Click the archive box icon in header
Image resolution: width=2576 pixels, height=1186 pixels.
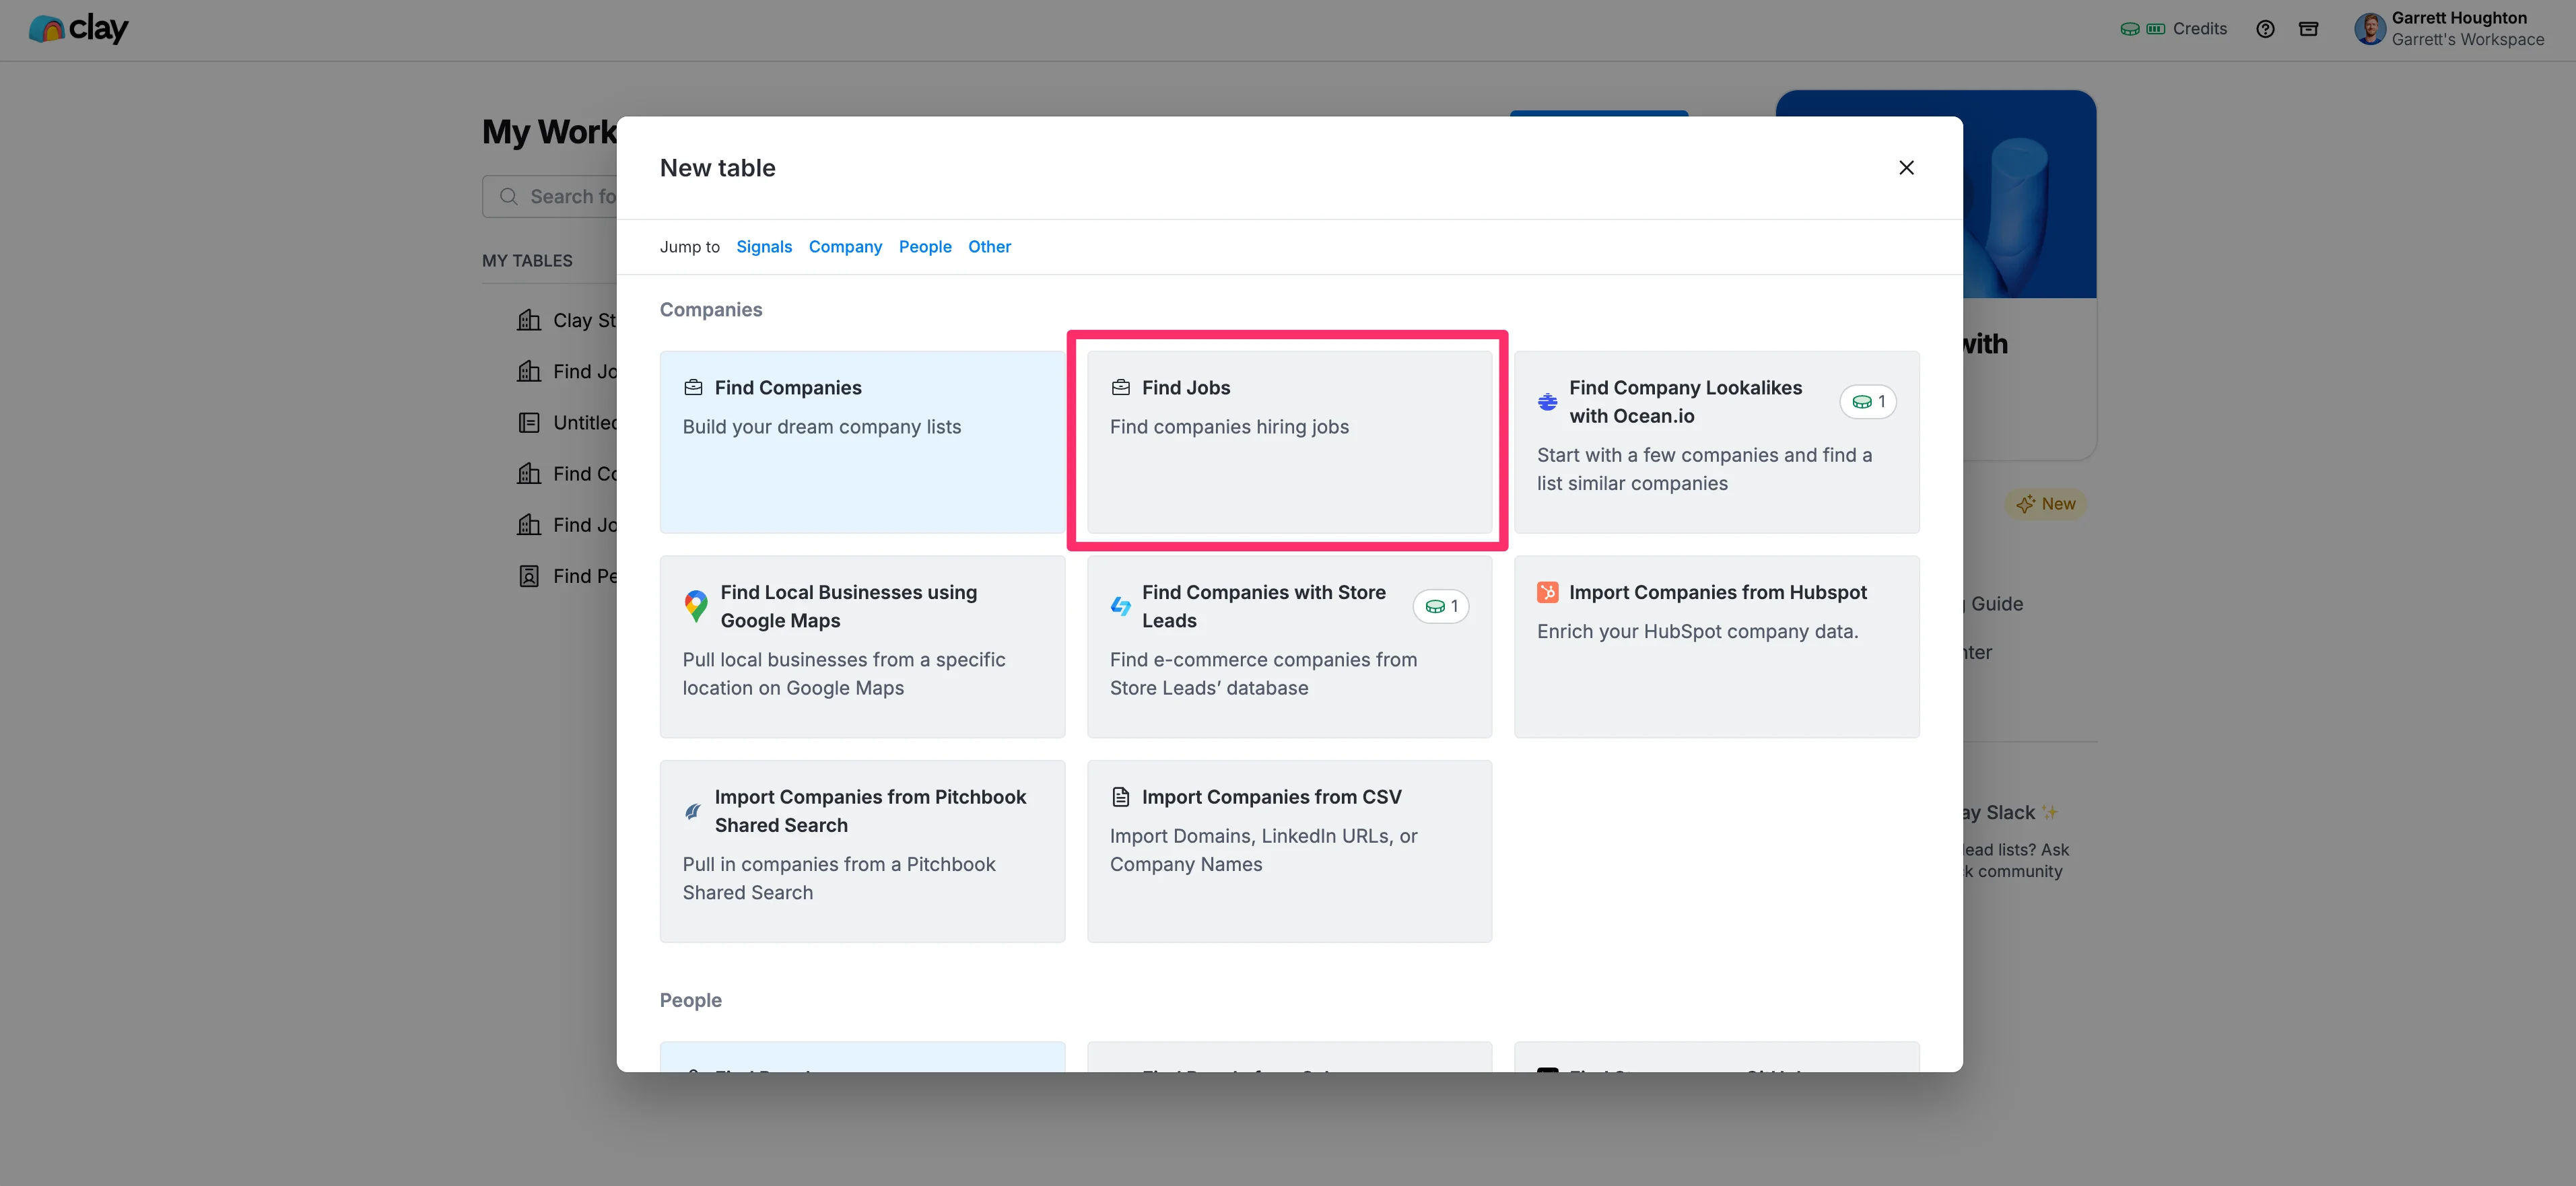(x=2308, y=29)
